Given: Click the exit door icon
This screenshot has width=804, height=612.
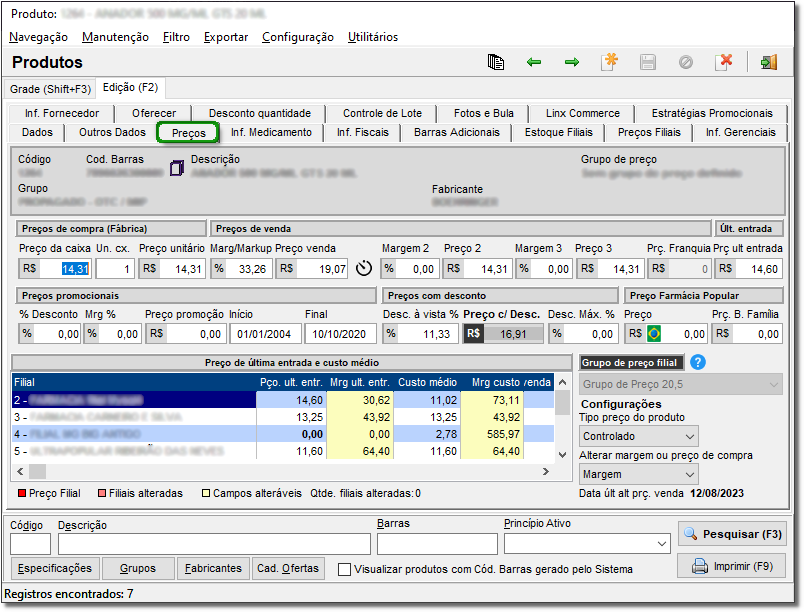Looking at the screenshot, I should pyautogui.click(x=768, y=63).
